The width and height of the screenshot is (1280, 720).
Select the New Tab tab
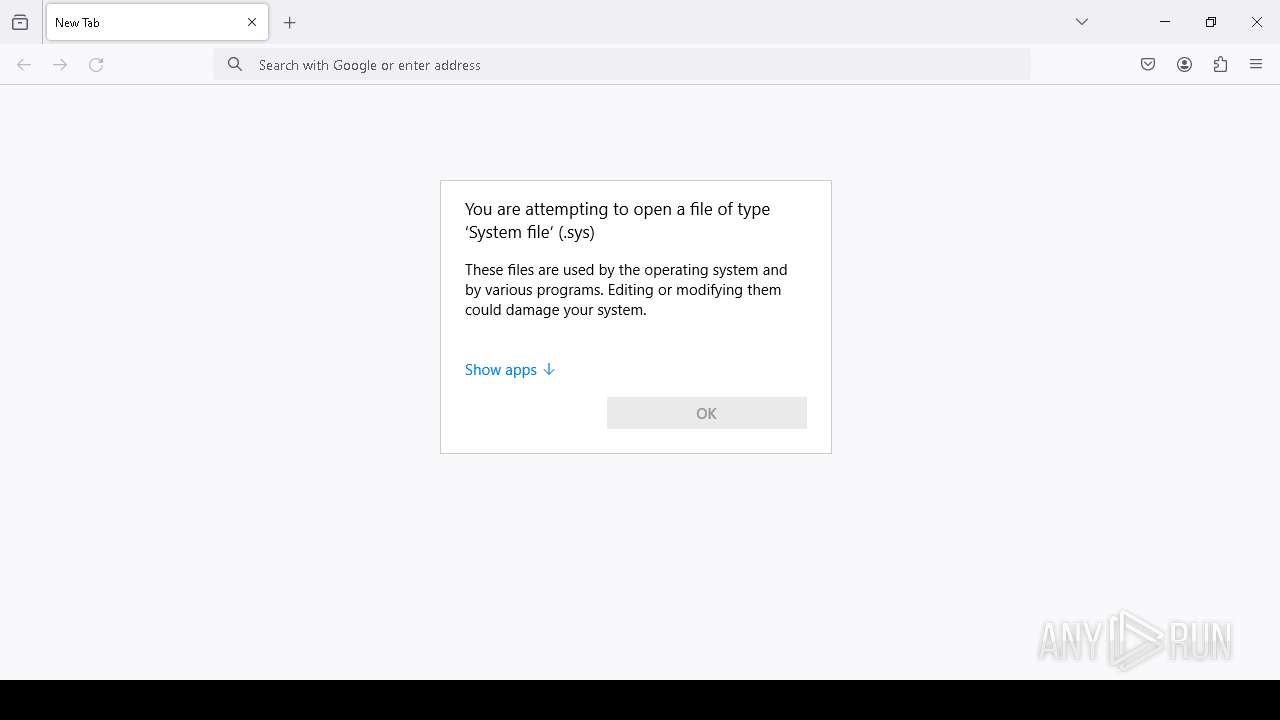[157, 22]
